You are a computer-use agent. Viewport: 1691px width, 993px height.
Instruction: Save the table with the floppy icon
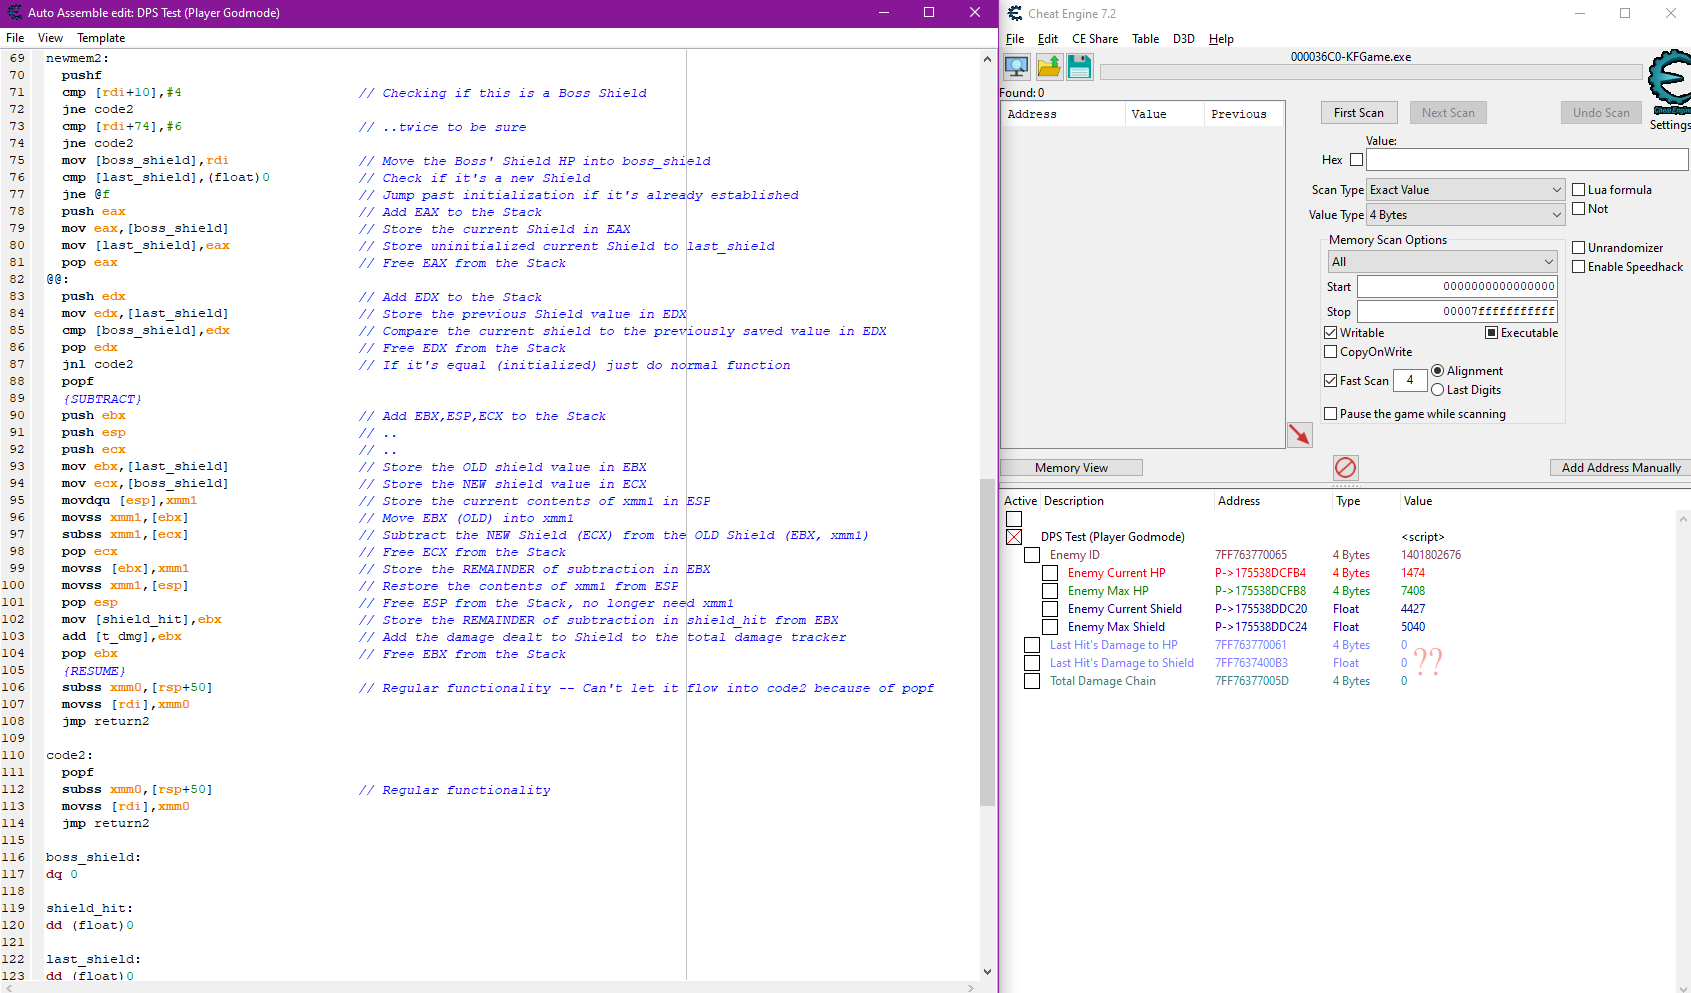1080,67
